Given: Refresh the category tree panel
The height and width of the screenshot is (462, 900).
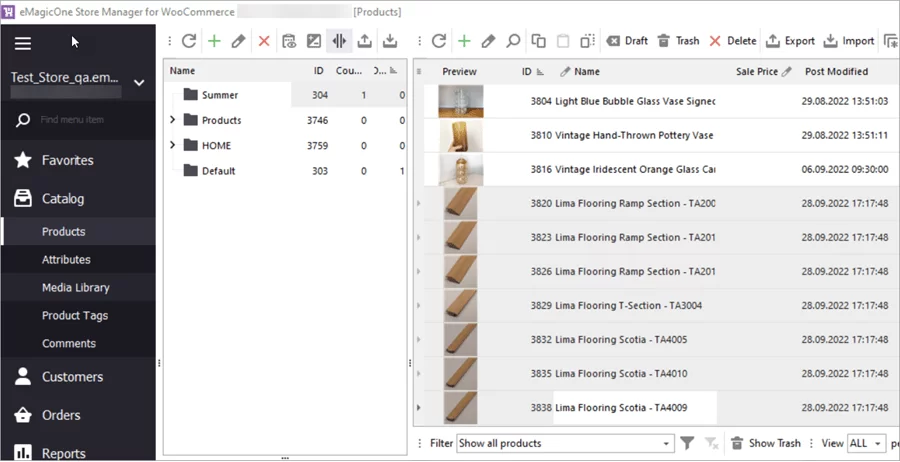Looking at the screenshot, I should coord(189,41).
